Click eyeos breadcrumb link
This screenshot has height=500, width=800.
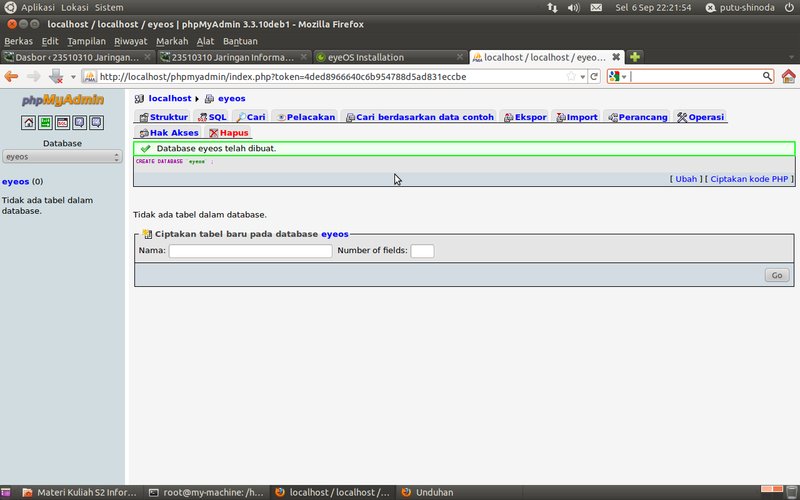coord(232,98)
